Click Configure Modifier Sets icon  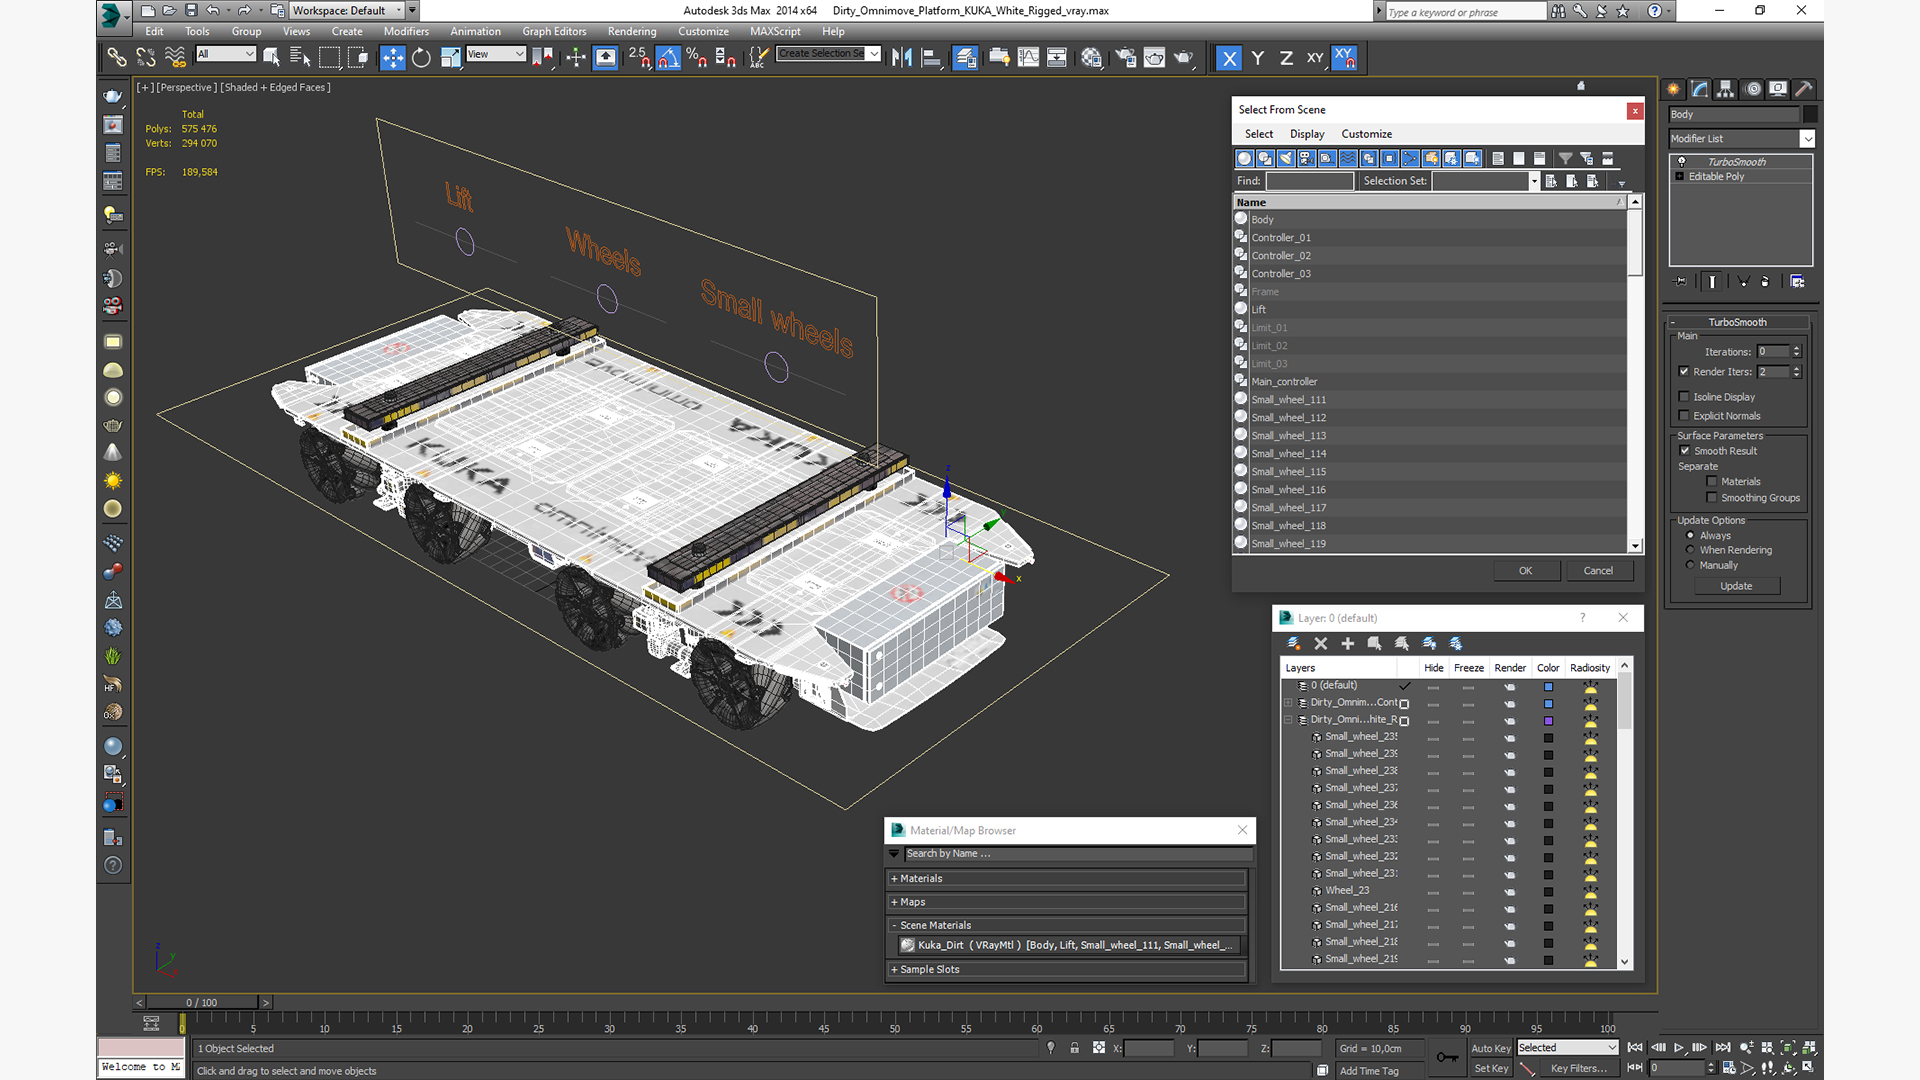click(1797, 282)
